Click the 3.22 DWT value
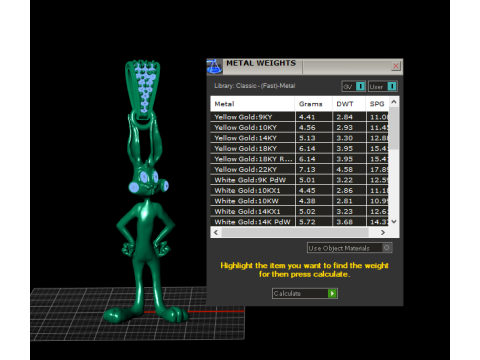The image size is (480, 360). (344, 180)
